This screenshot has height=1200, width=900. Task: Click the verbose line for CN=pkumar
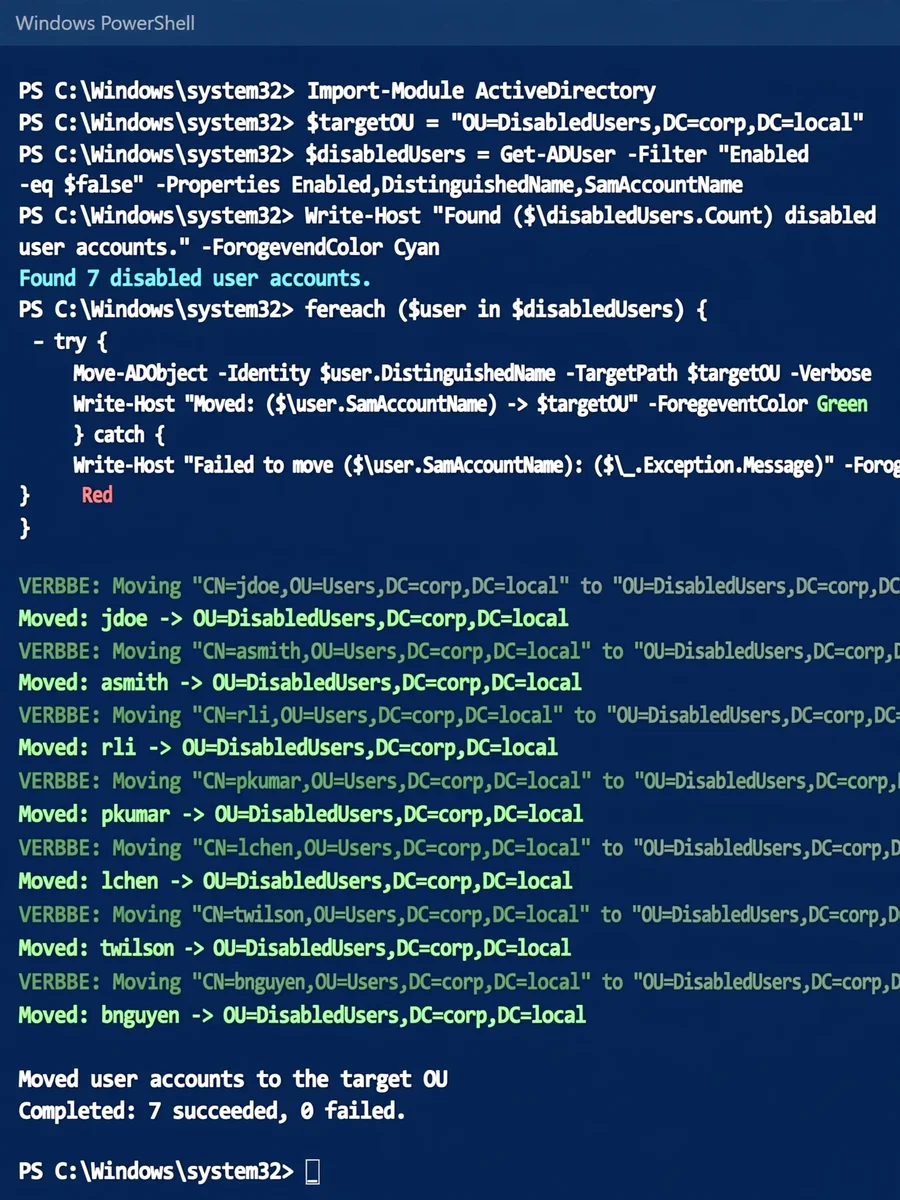(x=459, y=781)
